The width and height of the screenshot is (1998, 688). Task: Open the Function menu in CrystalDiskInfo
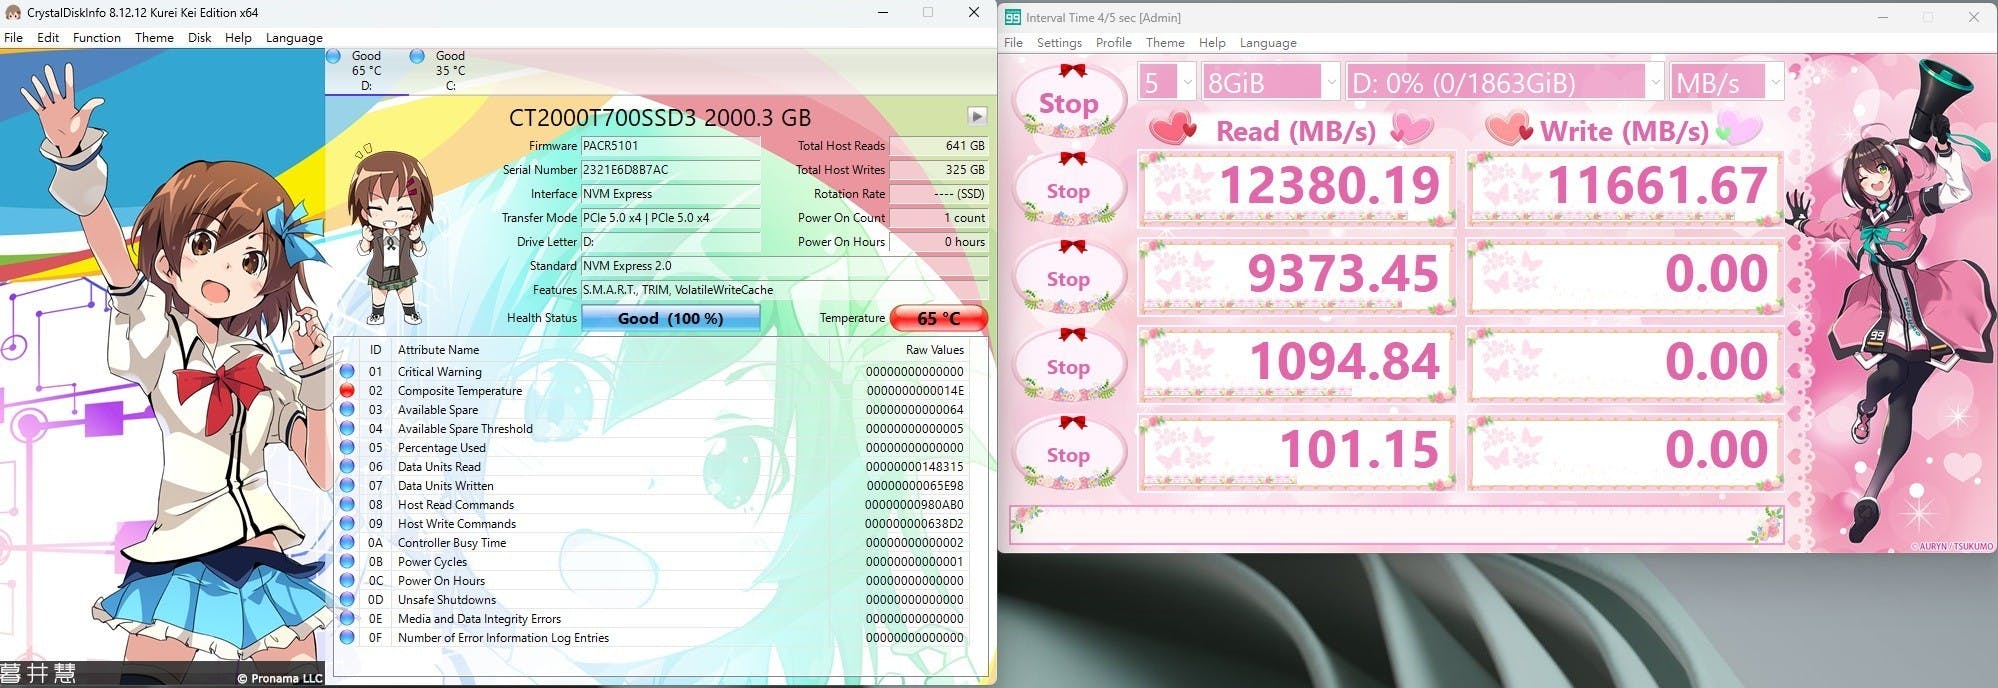pos(97,38)
